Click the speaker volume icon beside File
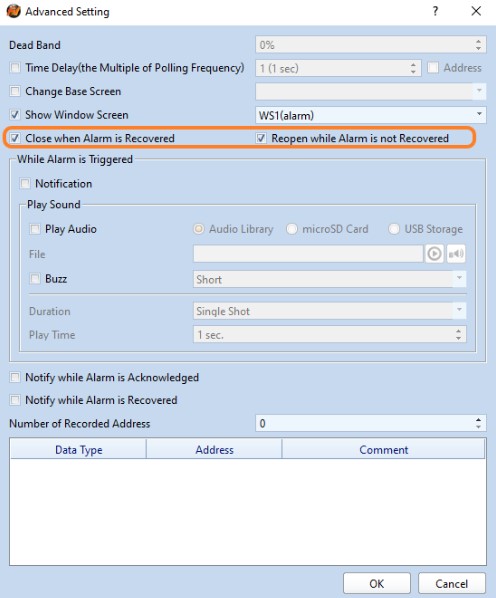 pyautogui.click(x=456, y=254)
